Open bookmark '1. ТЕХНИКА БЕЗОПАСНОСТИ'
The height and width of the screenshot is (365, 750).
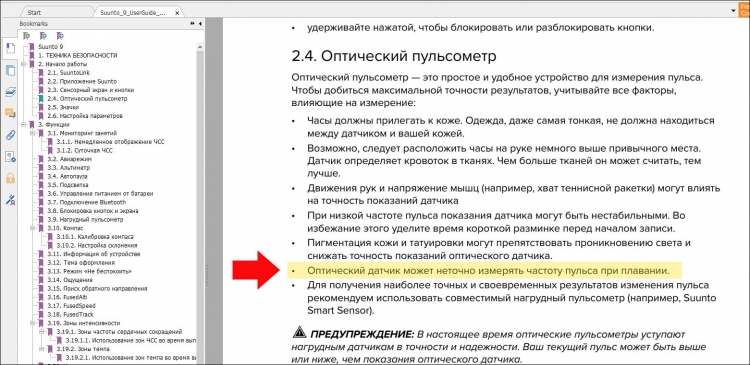pos(77,55)
